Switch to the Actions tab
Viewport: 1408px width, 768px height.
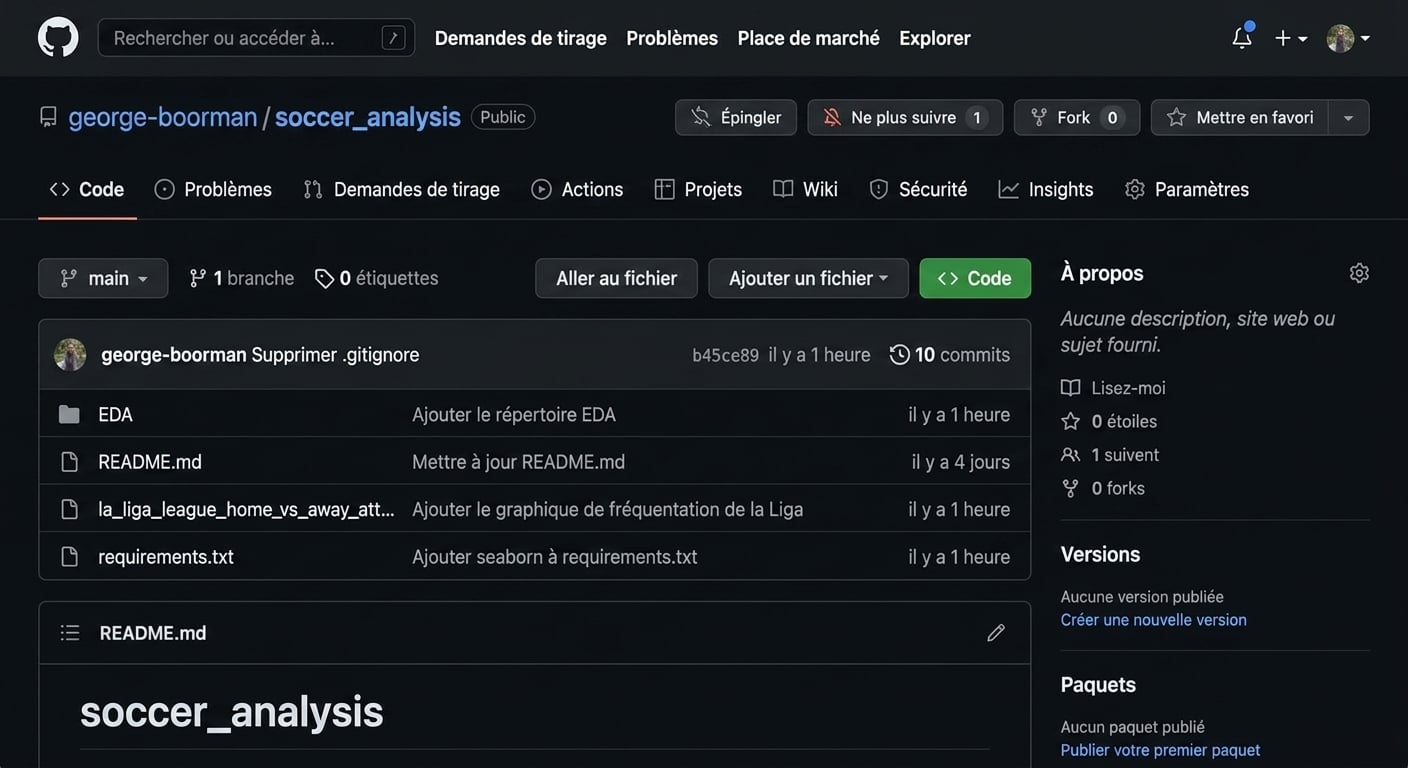(x=577, y=189)
